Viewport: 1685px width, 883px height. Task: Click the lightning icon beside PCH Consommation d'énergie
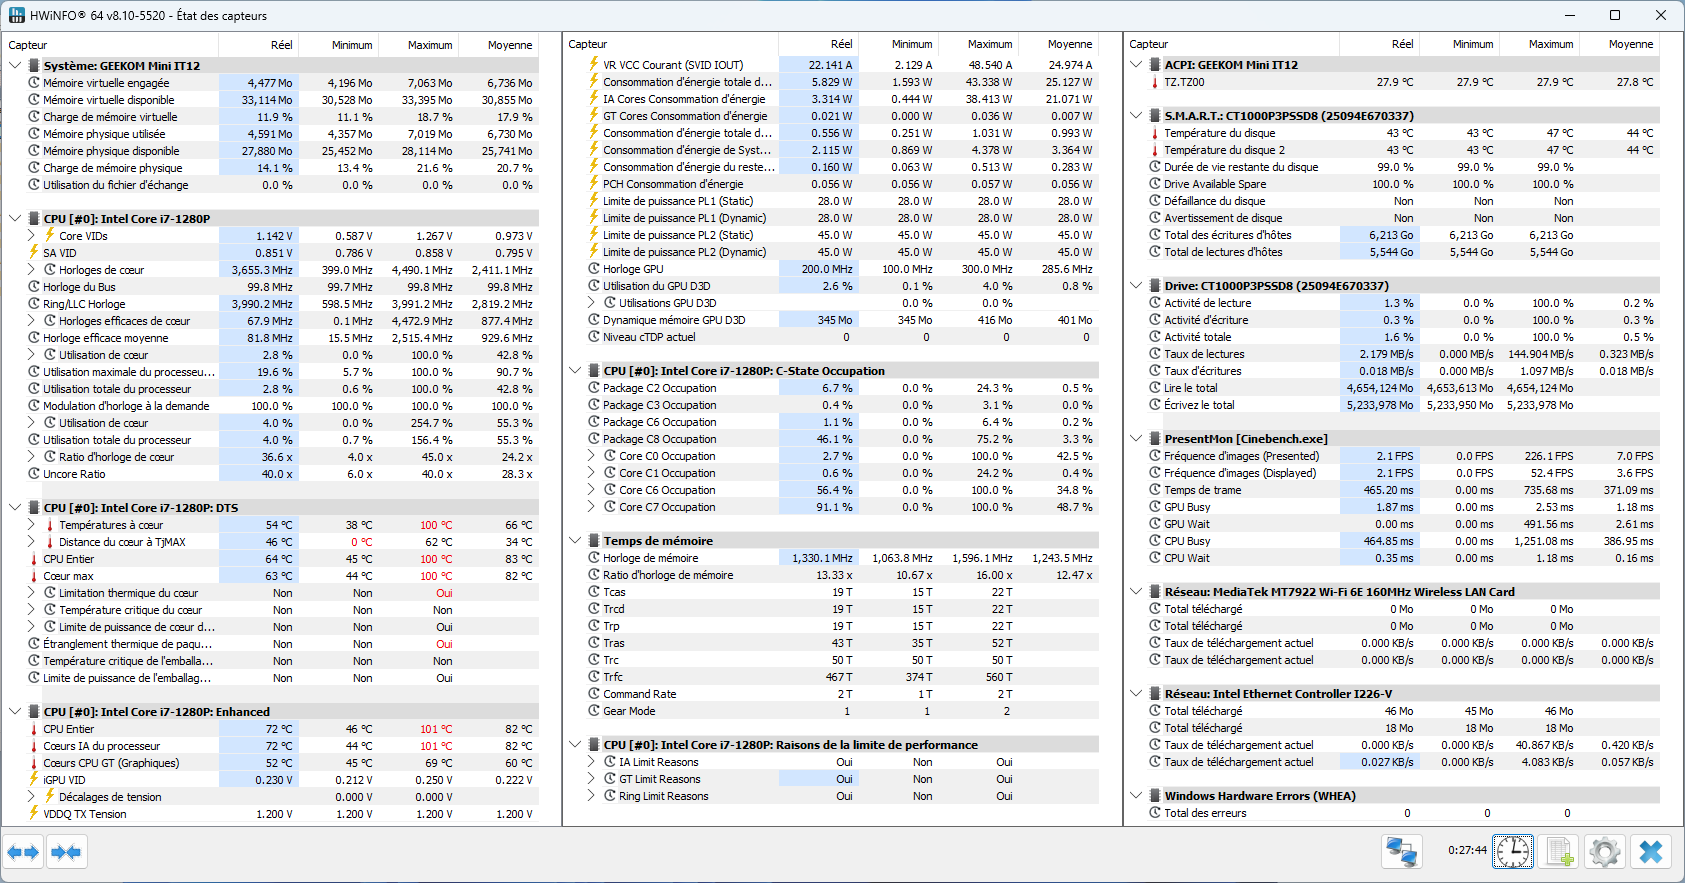[594, 184]
